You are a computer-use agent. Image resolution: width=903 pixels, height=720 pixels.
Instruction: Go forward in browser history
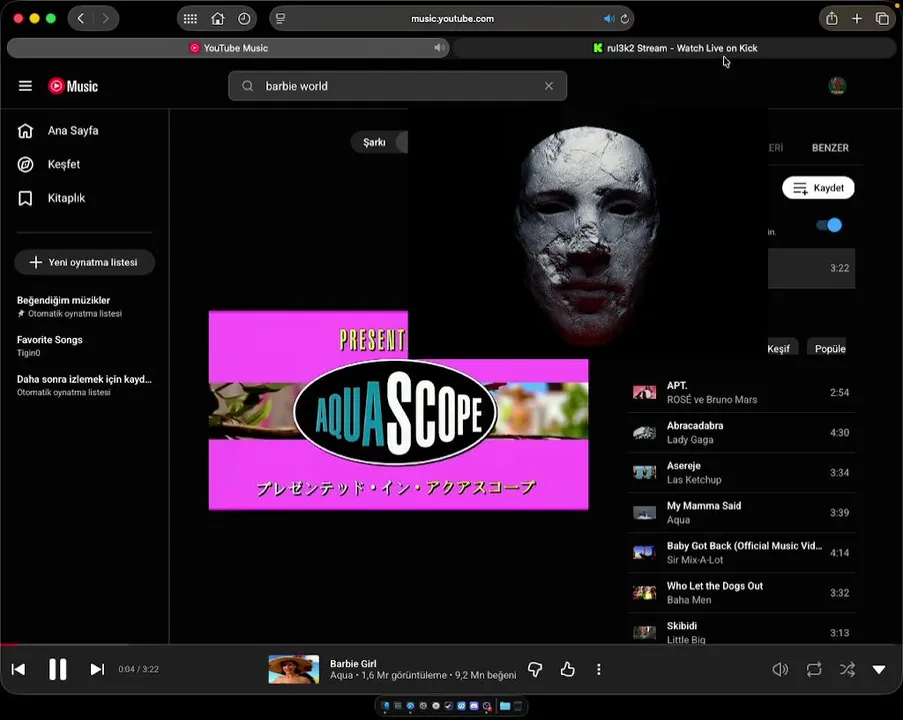(105, 18)
